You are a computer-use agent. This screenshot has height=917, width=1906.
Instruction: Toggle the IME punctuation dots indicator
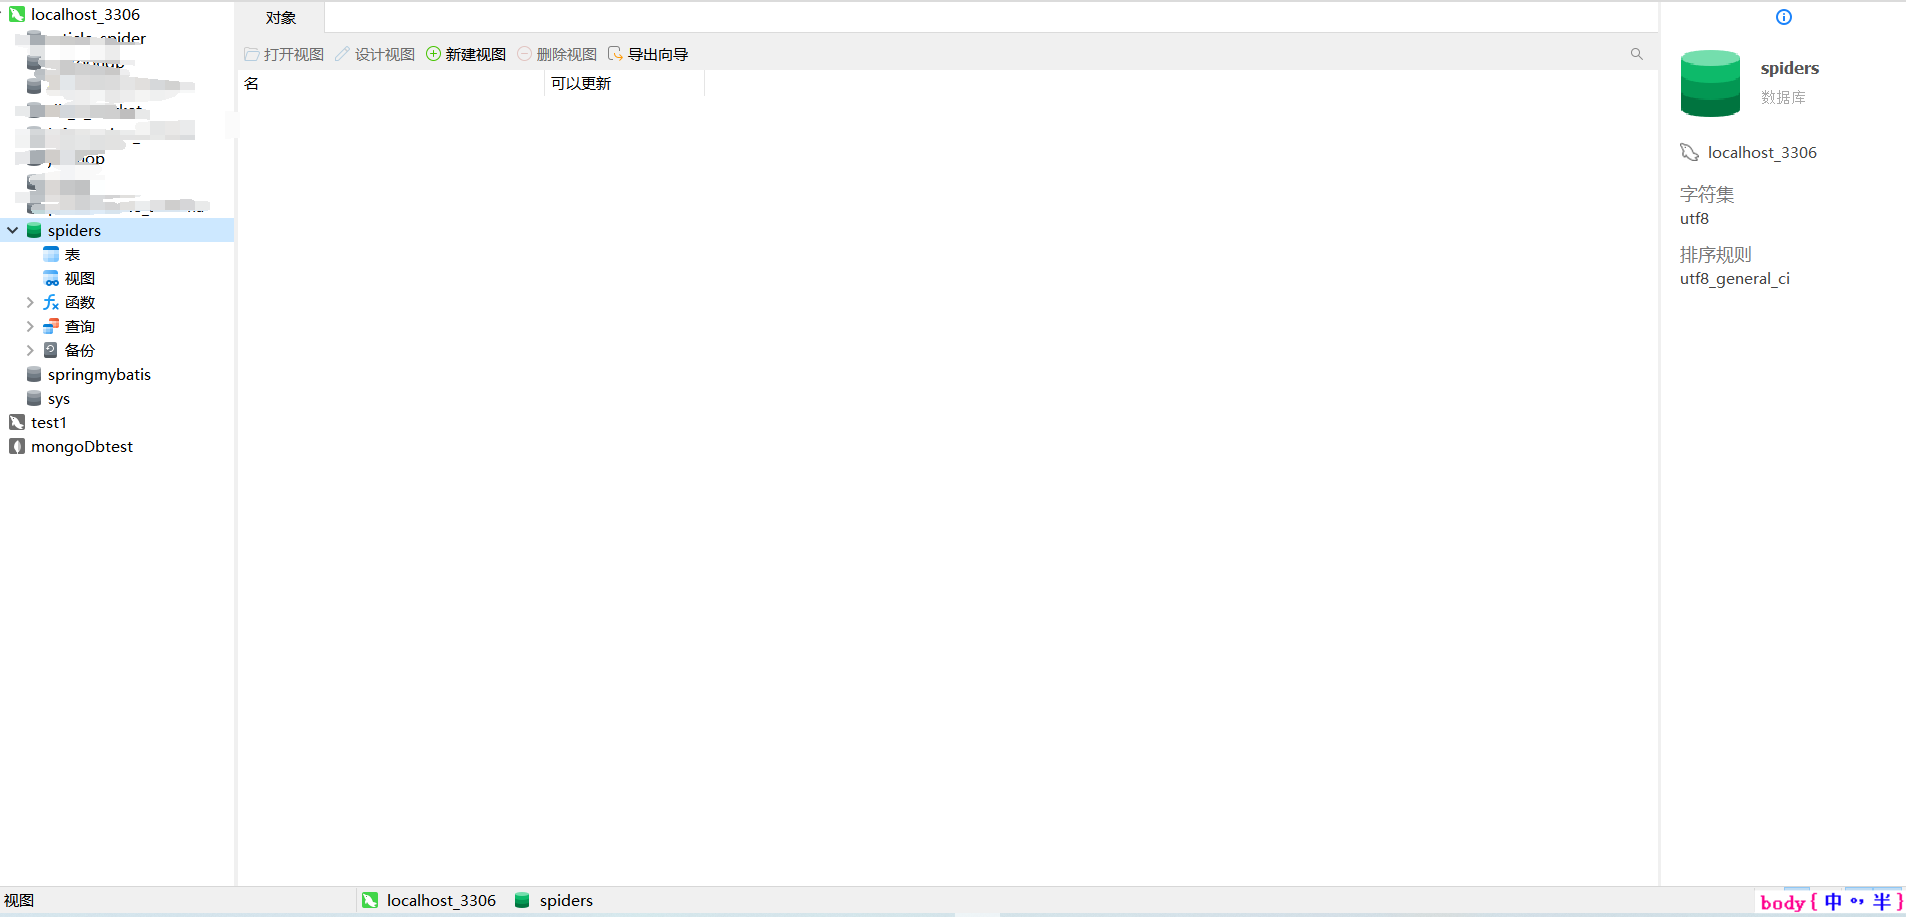tap(1857, 901)
